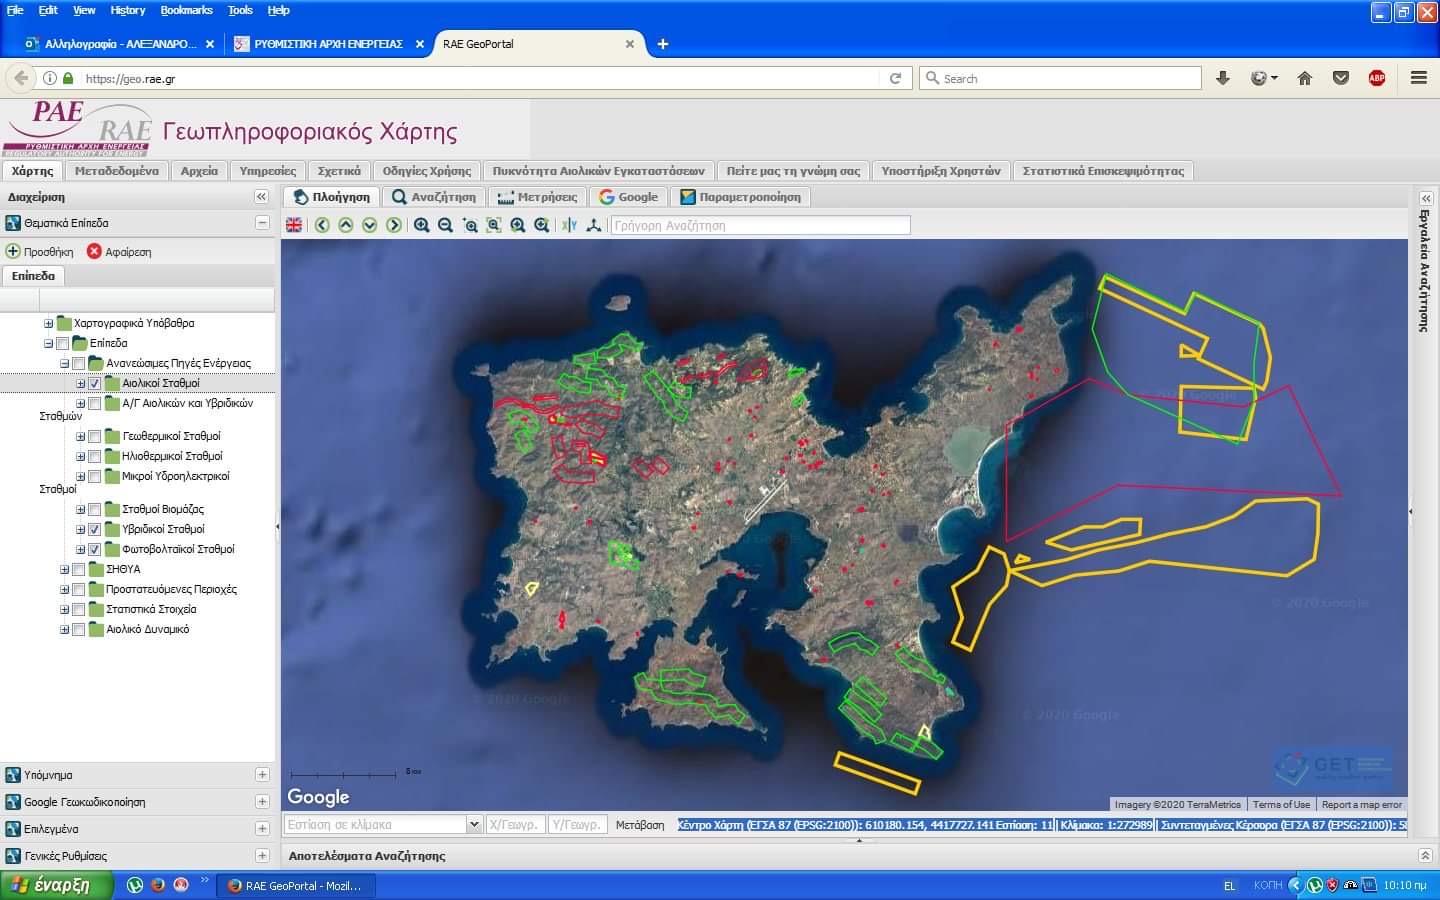Click the zoom out magnifier icon
1440x900 pixels.
coord(446,225)
